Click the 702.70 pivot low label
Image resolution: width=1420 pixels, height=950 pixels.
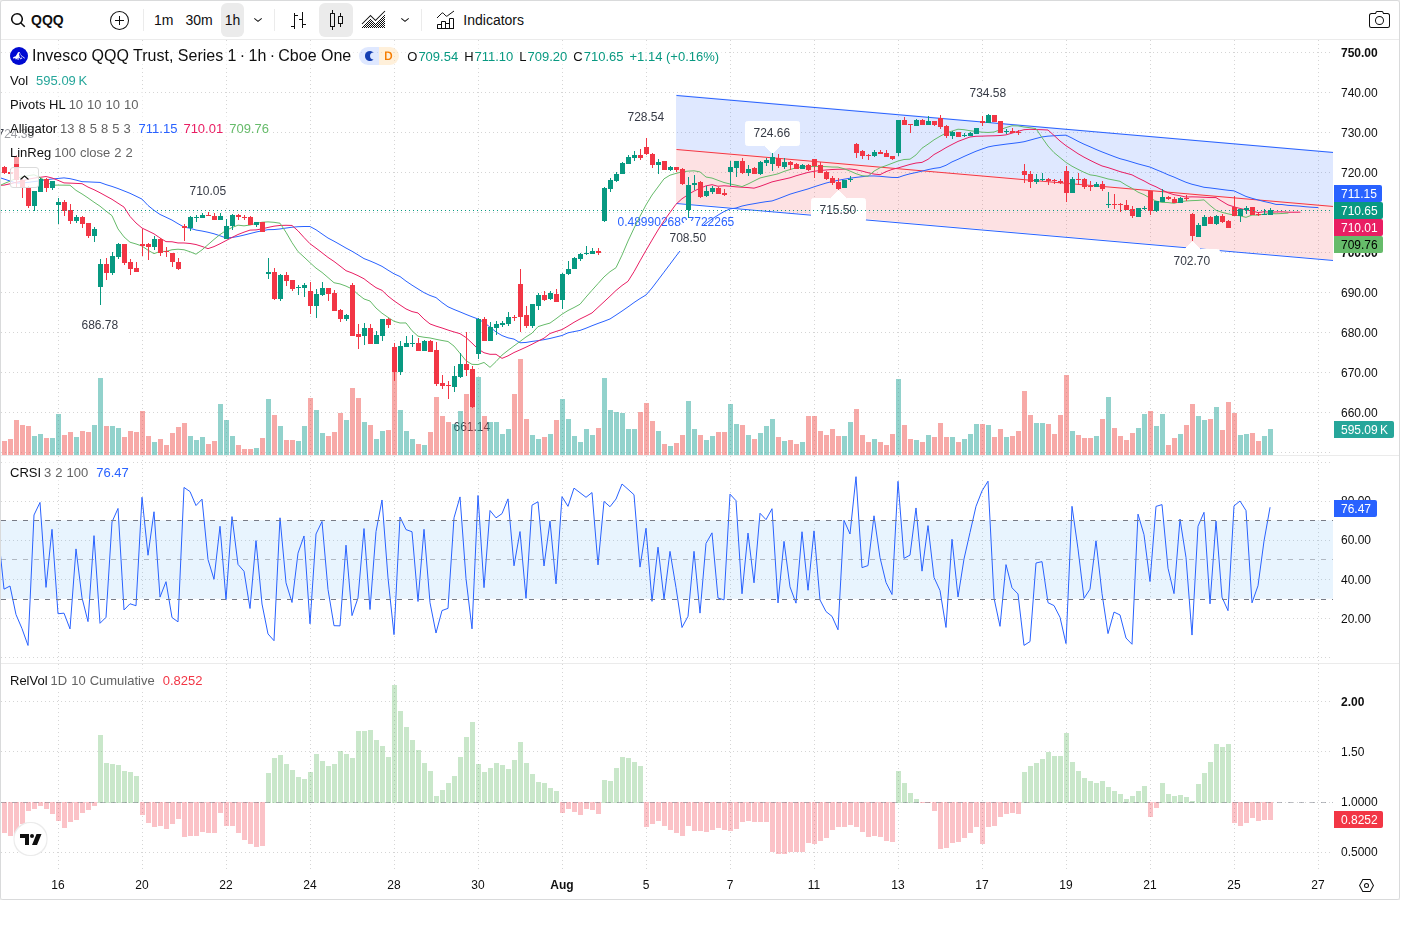1191,261
